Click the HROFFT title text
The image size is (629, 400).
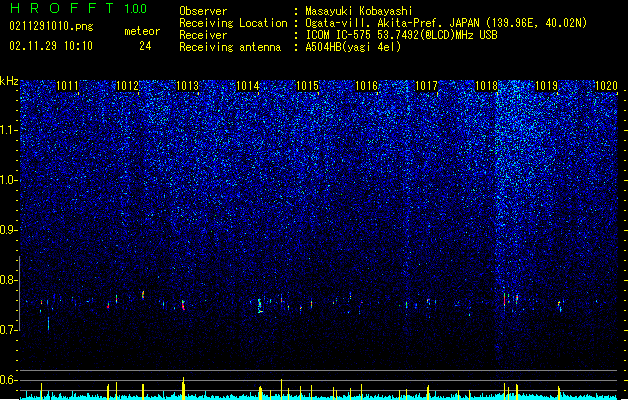[x=62, y=8]
